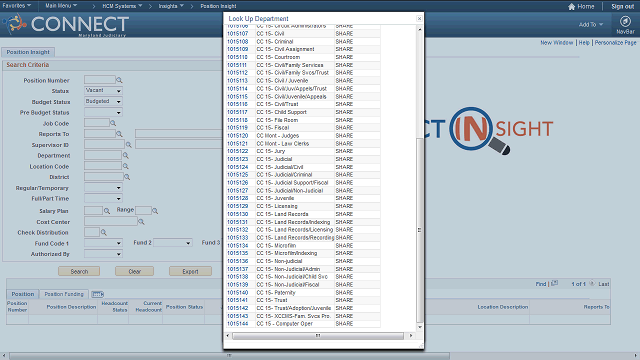The image size is (640, 360).
Task: Click the show all columns tab icon
Action: pyautogui.click(x=97, y=294)
